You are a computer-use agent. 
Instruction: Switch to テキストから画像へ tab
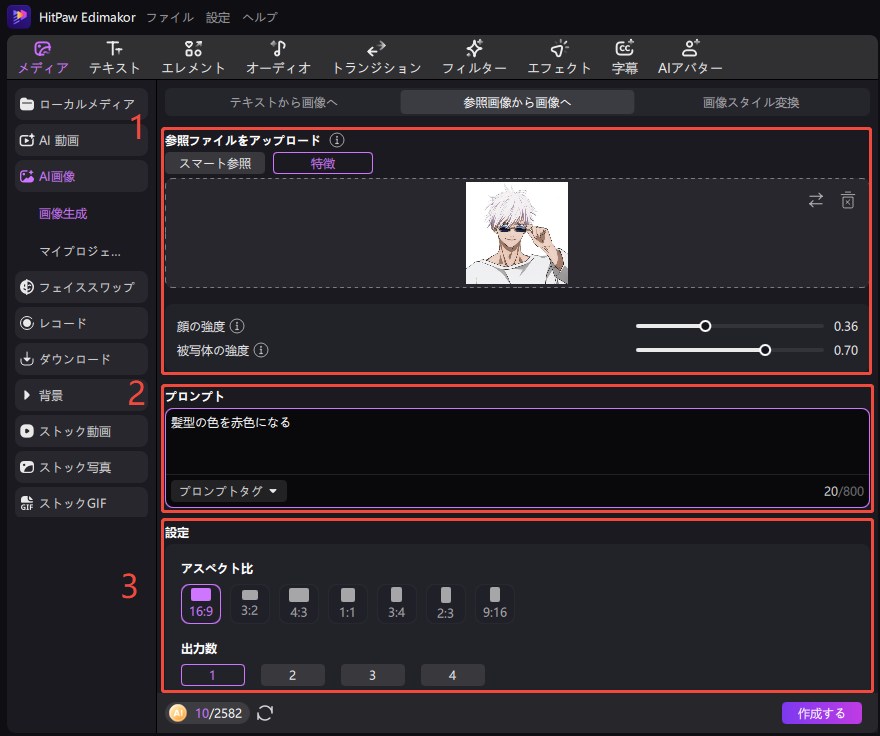point(283,102)
